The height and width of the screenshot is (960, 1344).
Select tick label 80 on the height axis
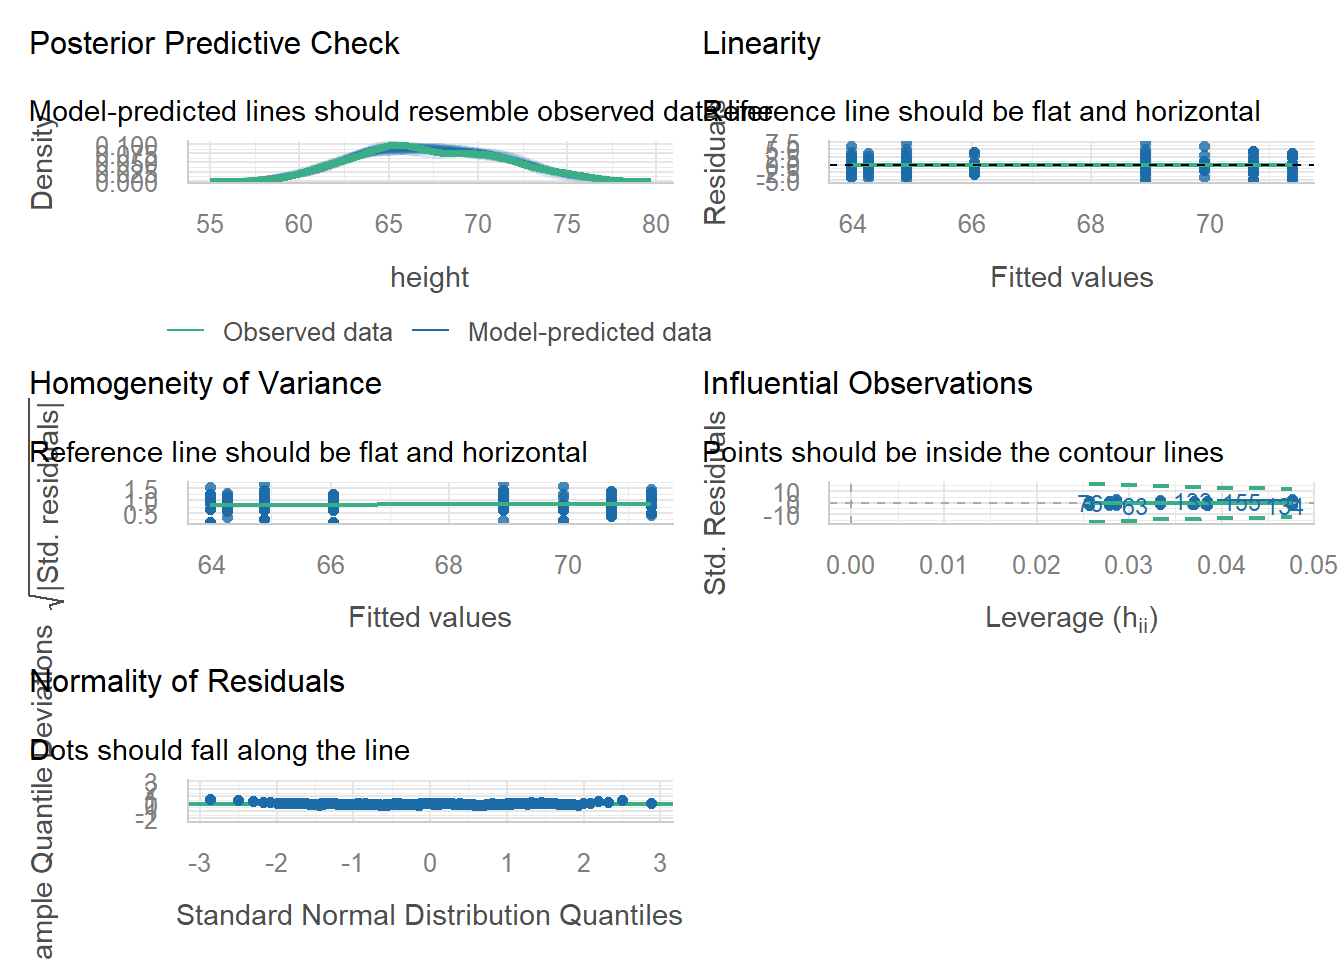pyautogui.click(x=655, y=225)
